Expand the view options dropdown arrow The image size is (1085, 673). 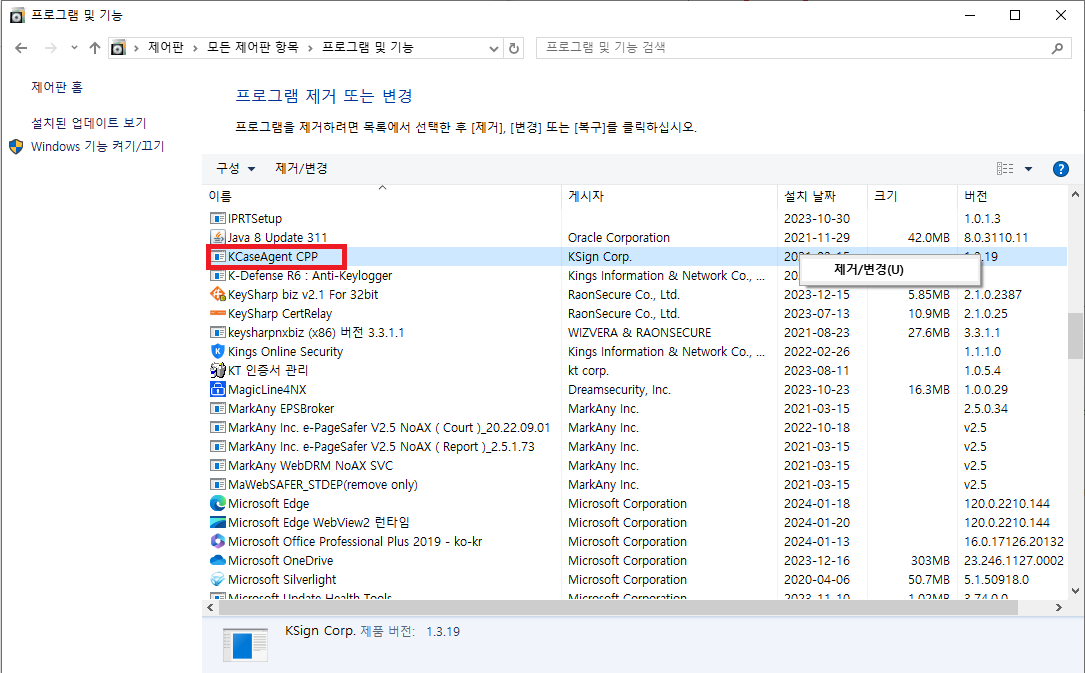[1028, 169]
